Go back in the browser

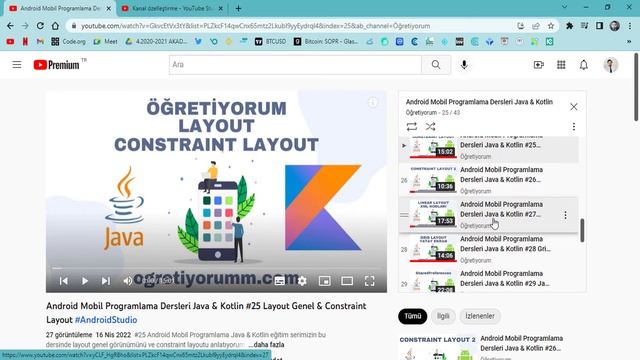10,26
